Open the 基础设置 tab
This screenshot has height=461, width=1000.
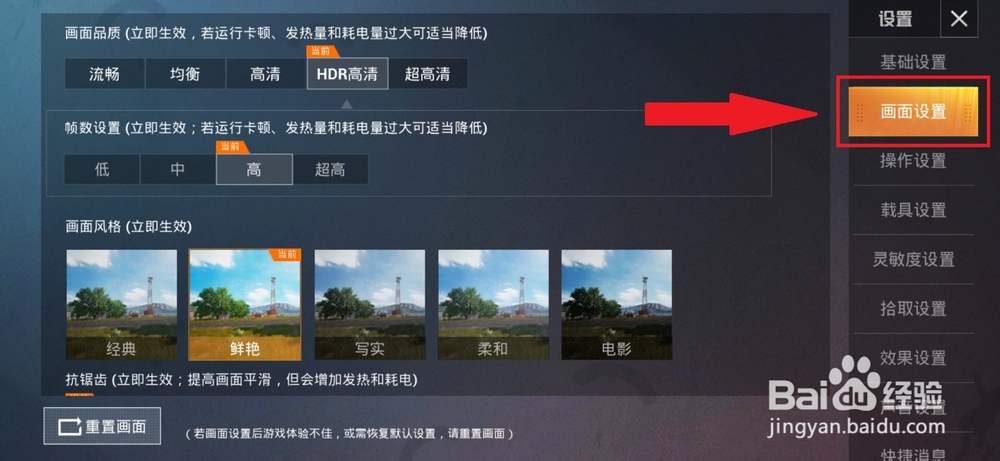coord(913,62)
